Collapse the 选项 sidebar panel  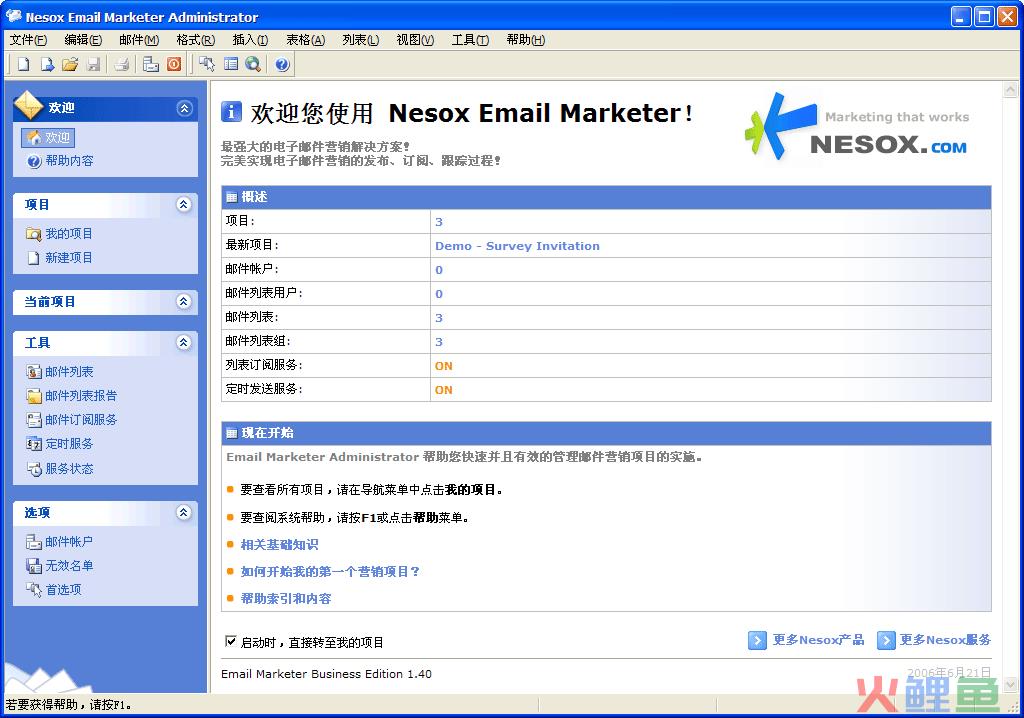(x=184, y=512)
